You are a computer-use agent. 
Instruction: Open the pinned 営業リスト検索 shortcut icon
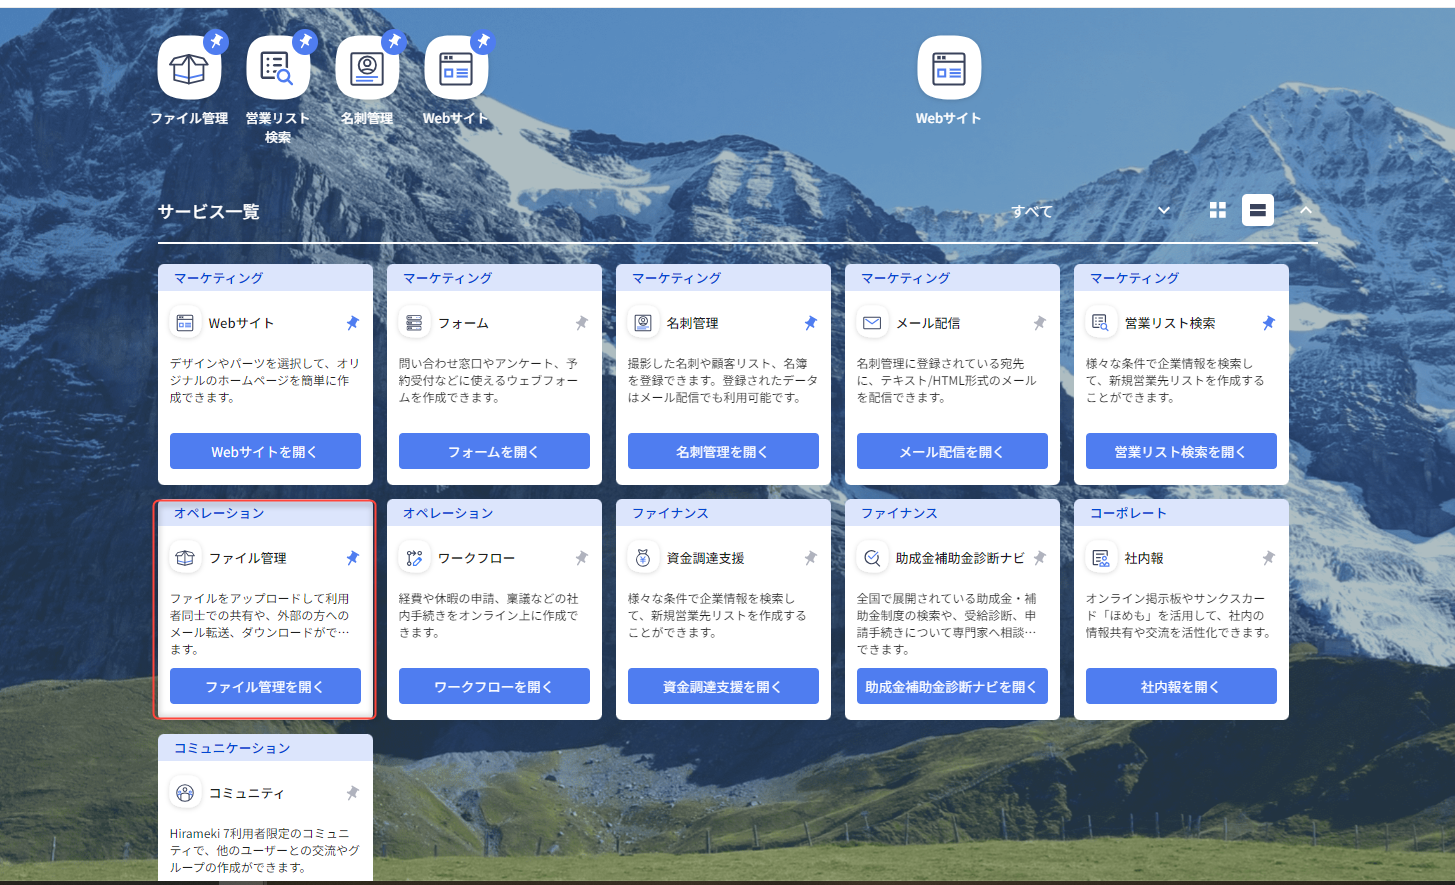click(277, 69)
